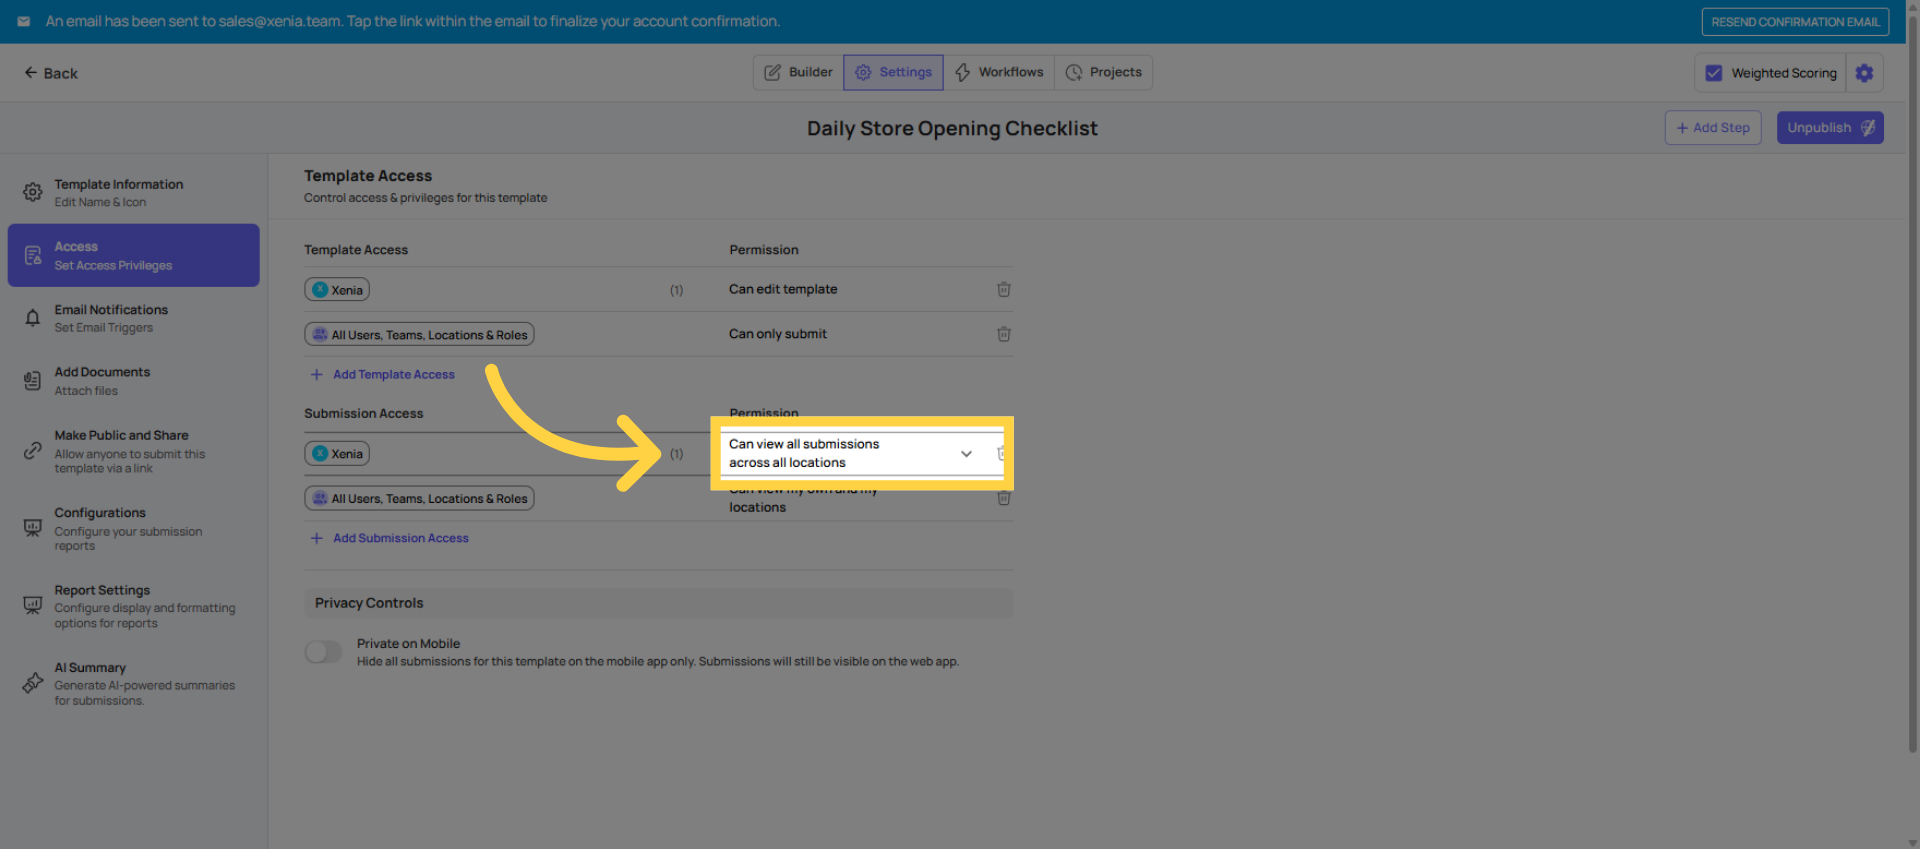Enable the Private on Mobile toggle
This screenshot has height=849, width=1920.
323,652
